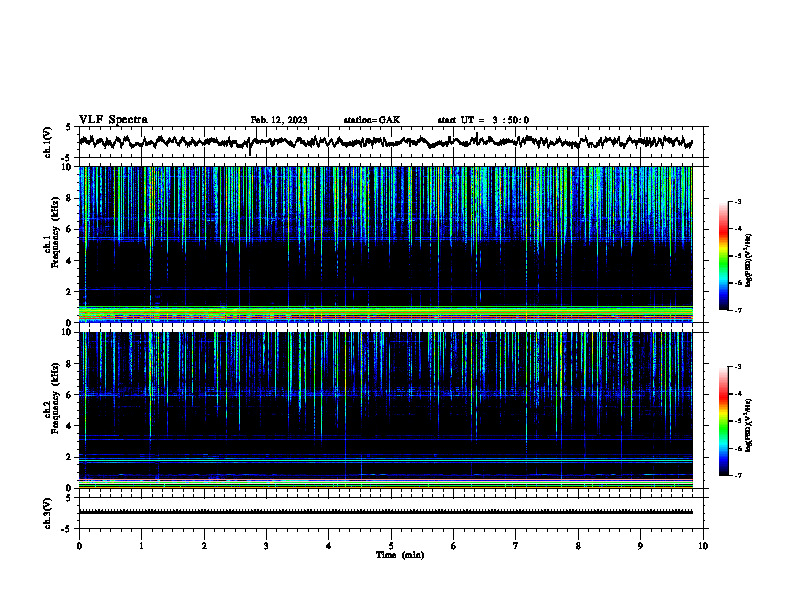Click the 5 minute tick label
Screen dimensions: 792x612
tap(391, 546)
